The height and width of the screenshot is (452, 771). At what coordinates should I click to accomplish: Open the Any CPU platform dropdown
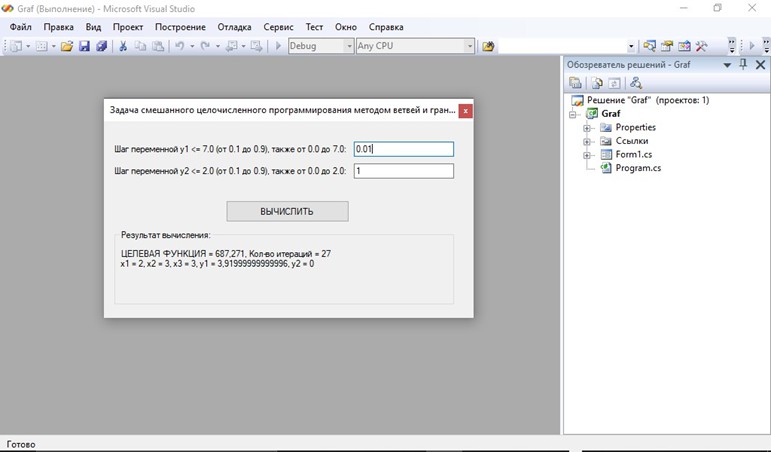[x=470, y=46]
